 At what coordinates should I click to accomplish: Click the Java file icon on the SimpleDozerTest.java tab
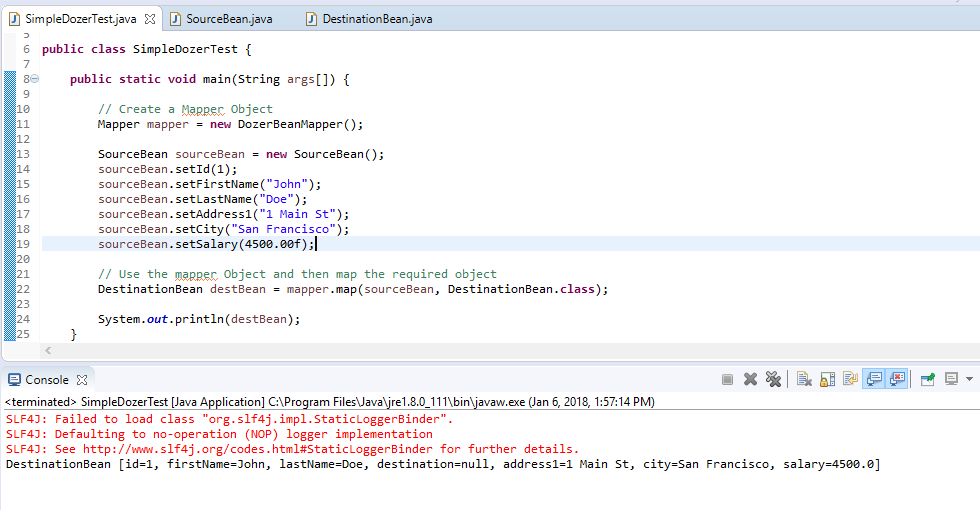click(14, 19)
